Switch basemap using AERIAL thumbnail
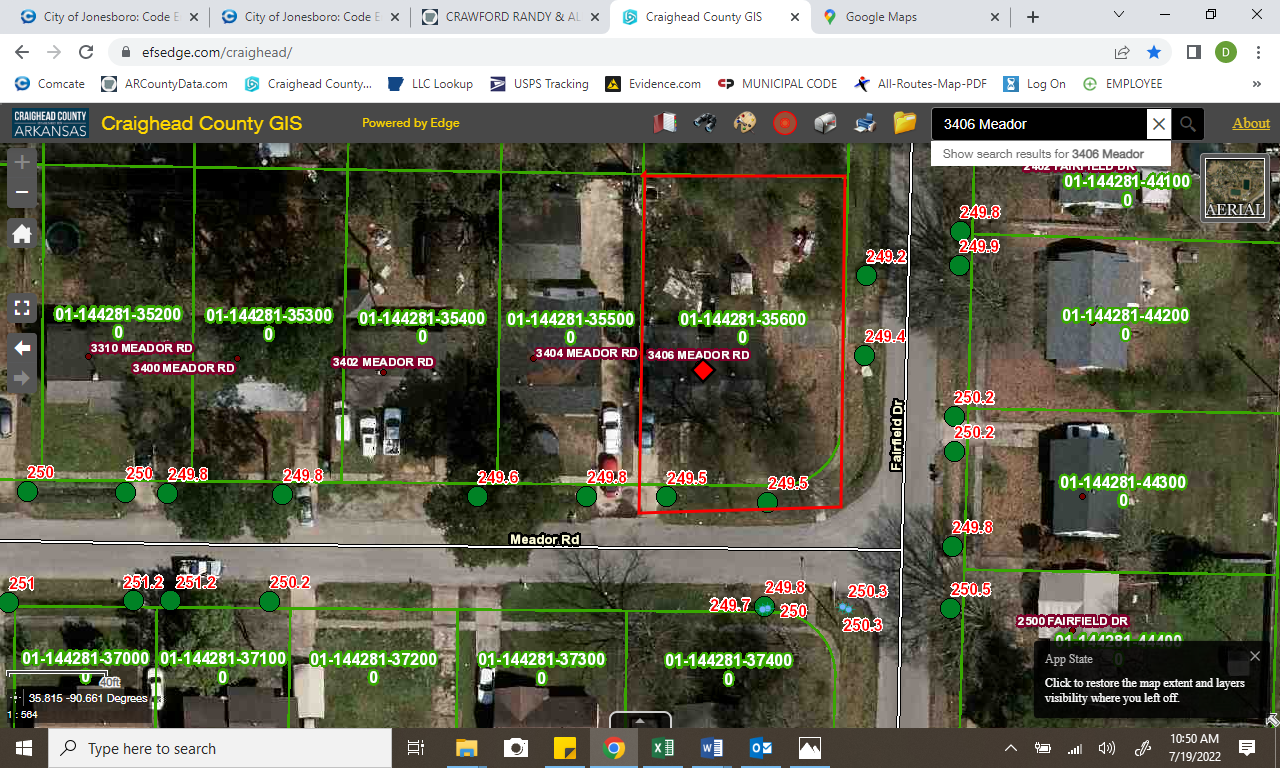This screenshot has height=768, width=1280. point(1234,188)
